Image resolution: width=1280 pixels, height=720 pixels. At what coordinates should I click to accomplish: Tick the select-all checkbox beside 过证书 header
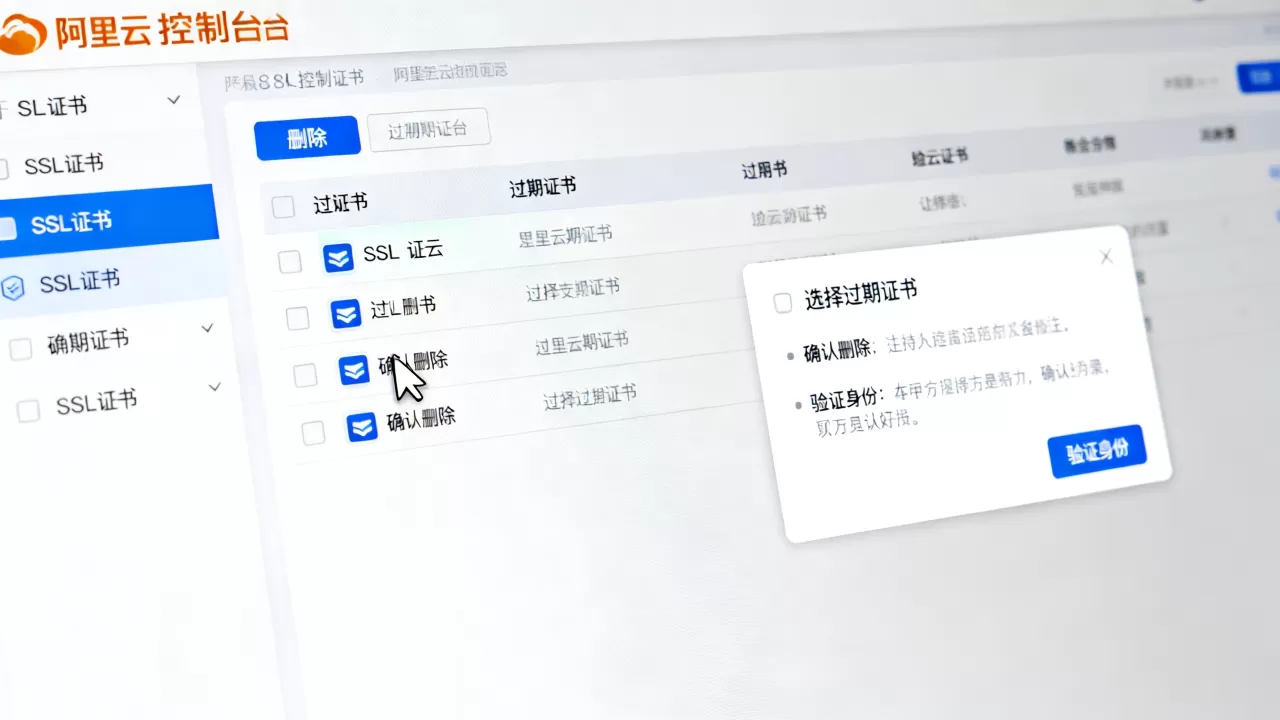click(284, 207)
